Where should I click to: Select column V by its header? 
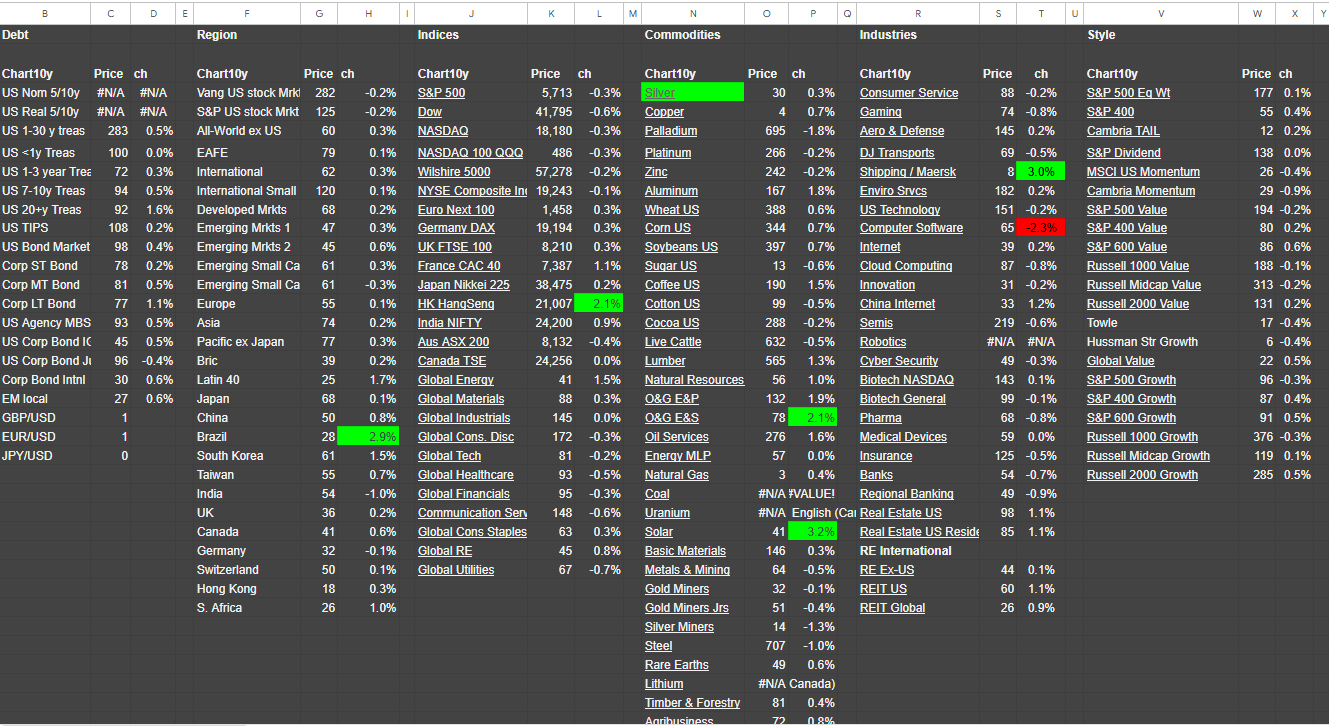pos(1161,13)
